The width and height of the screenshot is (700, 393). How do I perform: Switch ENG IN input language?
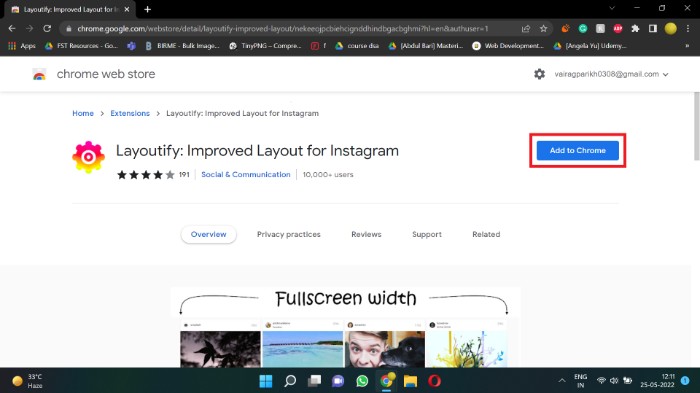(580, 380)
